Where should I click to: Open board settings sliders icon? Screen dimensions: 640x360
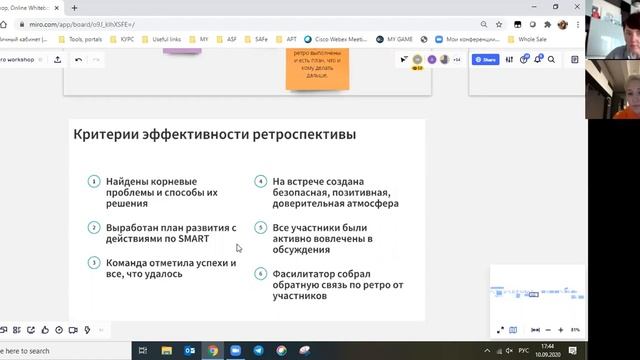[x=509, y=60]
